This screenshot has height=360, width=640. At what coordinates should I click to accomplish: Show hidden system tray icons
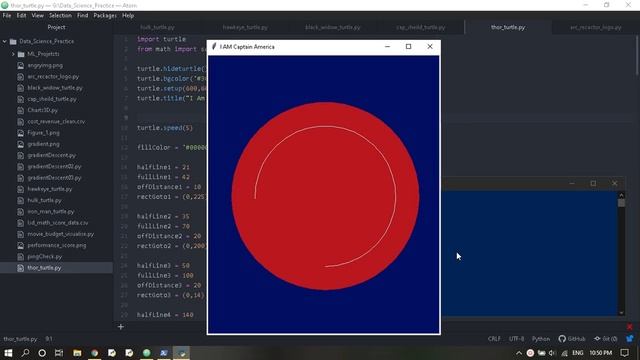tap(519, 353)
